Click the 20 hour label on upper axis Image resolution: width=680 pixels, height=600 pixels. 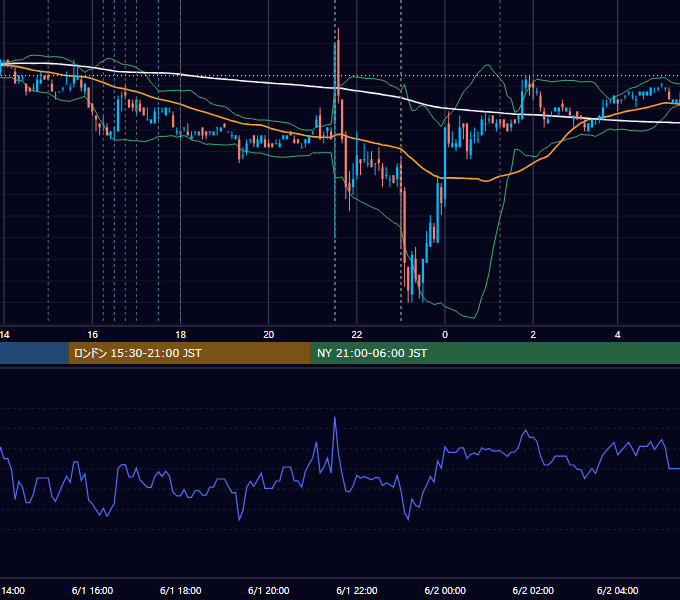point(268,335)
